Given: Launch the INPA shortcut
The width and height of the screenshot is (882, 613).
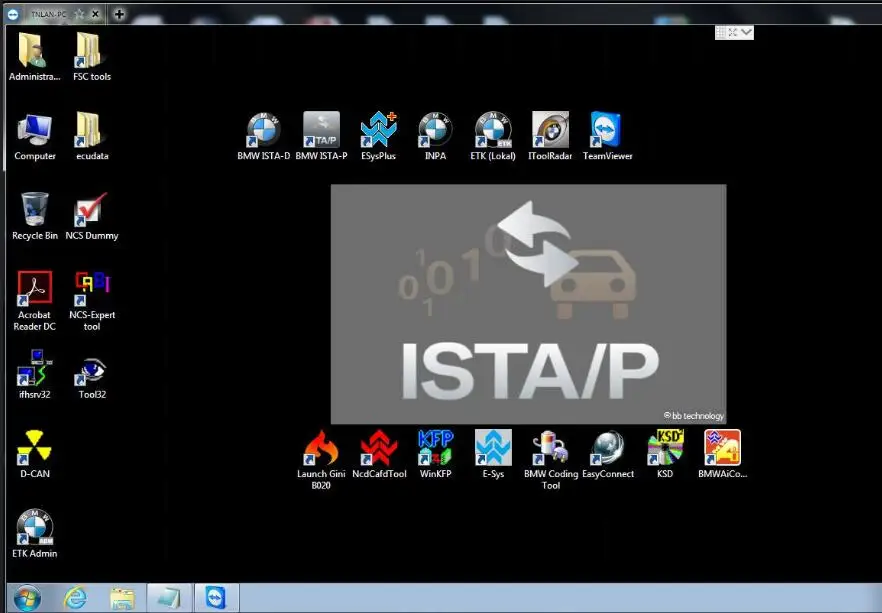Looking at the screenshot, I should (435, 137).
